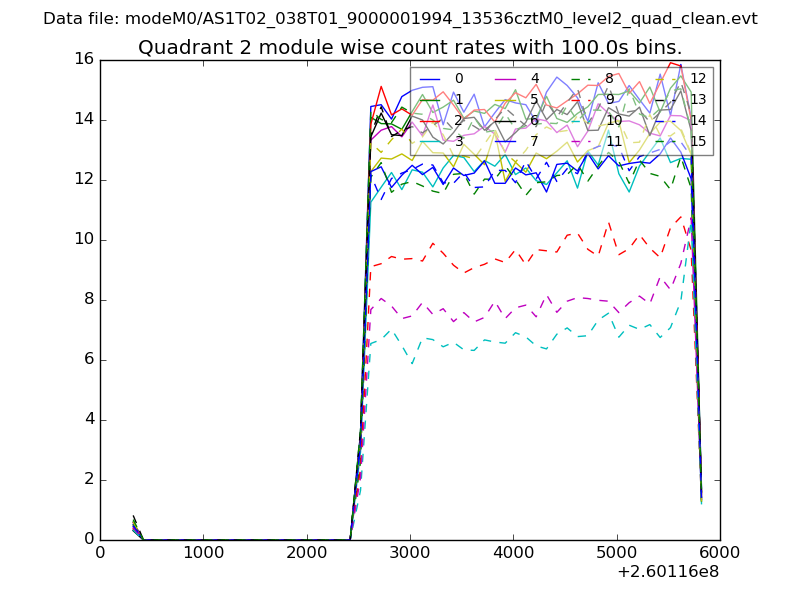Click the x-axis tick label 3000
The width and height of the screenshot is (800, 600).
tap(410, 552)
